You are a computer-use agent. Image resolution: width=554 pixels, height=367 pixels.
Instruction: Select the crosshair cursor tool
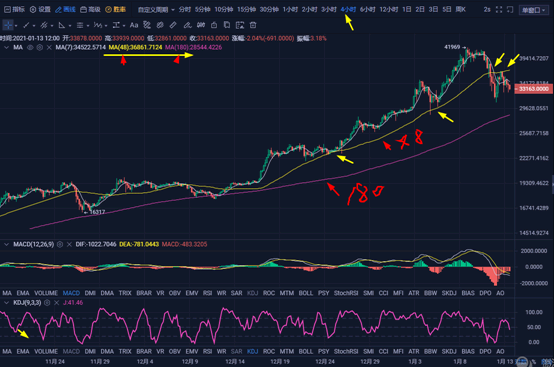click(8, 25)
